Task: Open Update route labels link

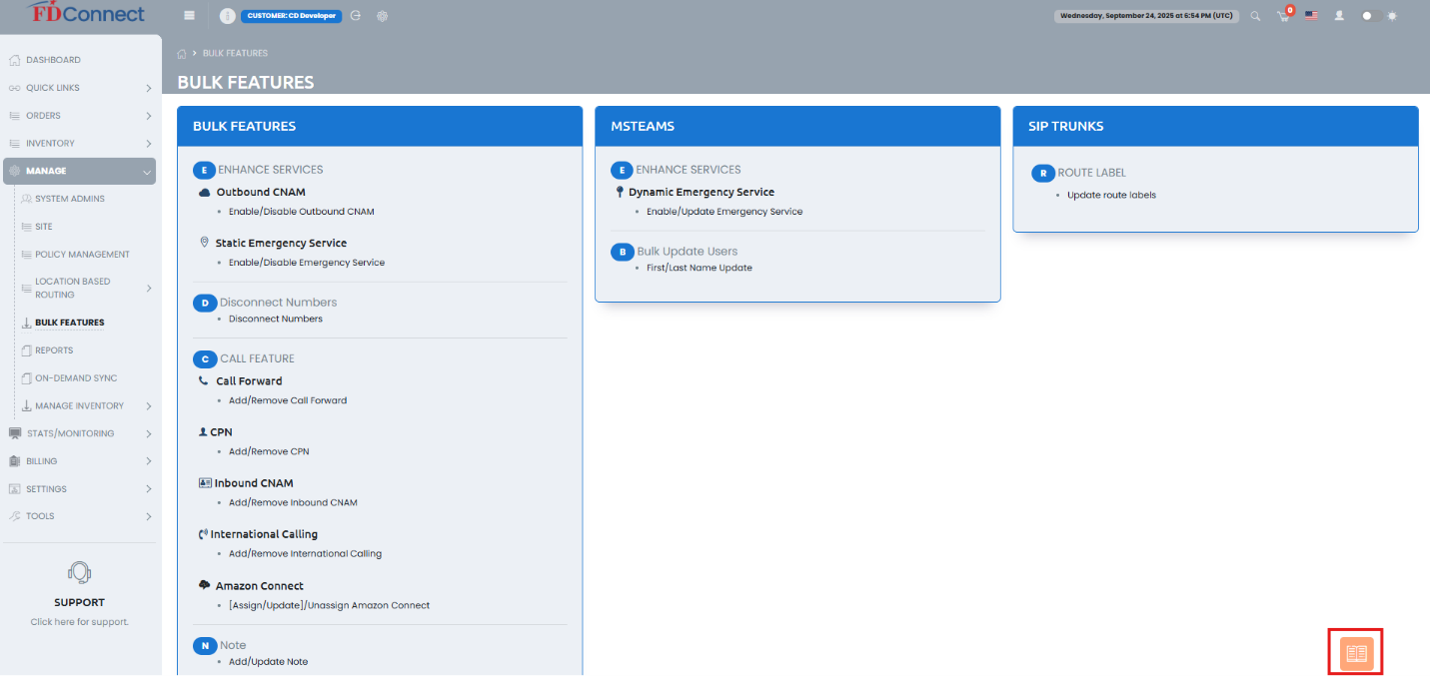Action: tap(1111, 195)
